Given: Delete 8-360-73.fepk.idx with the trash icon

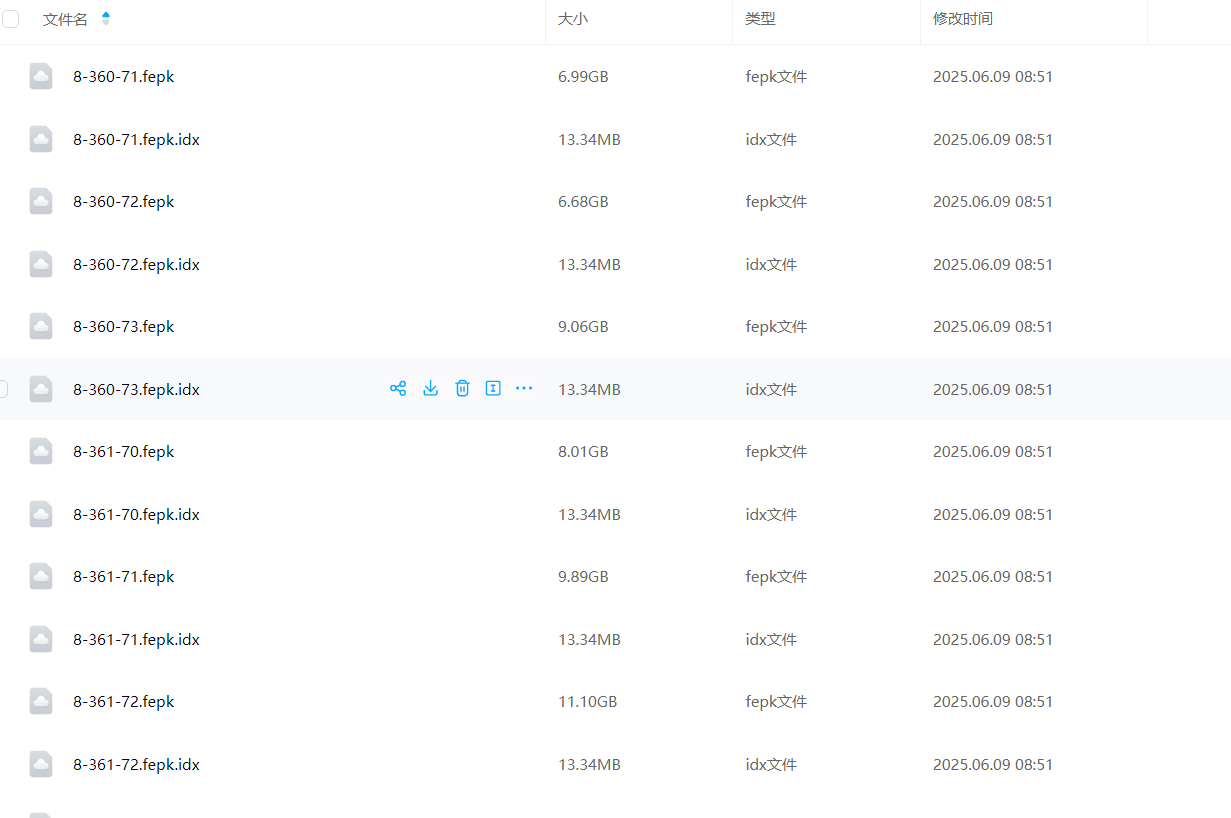Looking at the screenshot, I should point(462,388).
